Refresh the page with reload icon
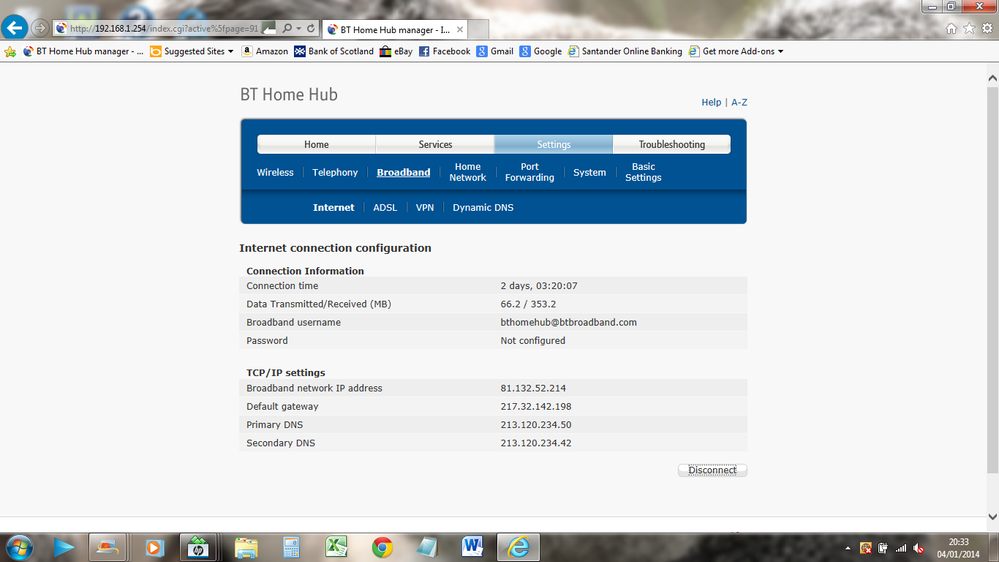Screen dimensions: 999x562 pyautogui.click(x=311, y=29)
